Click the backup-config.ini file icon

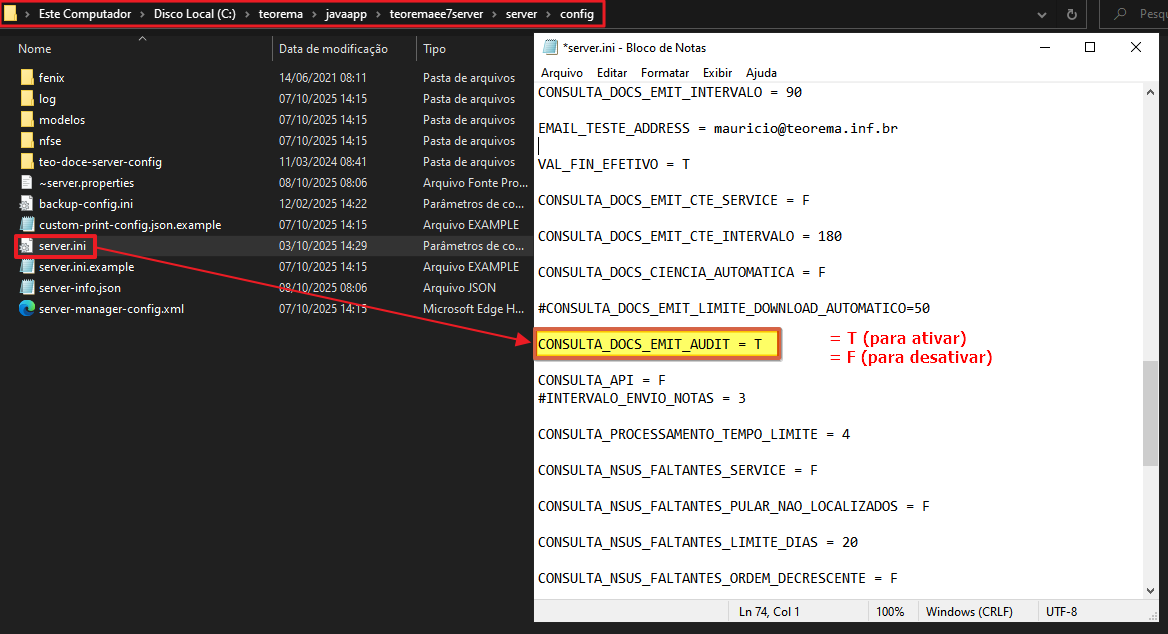pos(27,203)
